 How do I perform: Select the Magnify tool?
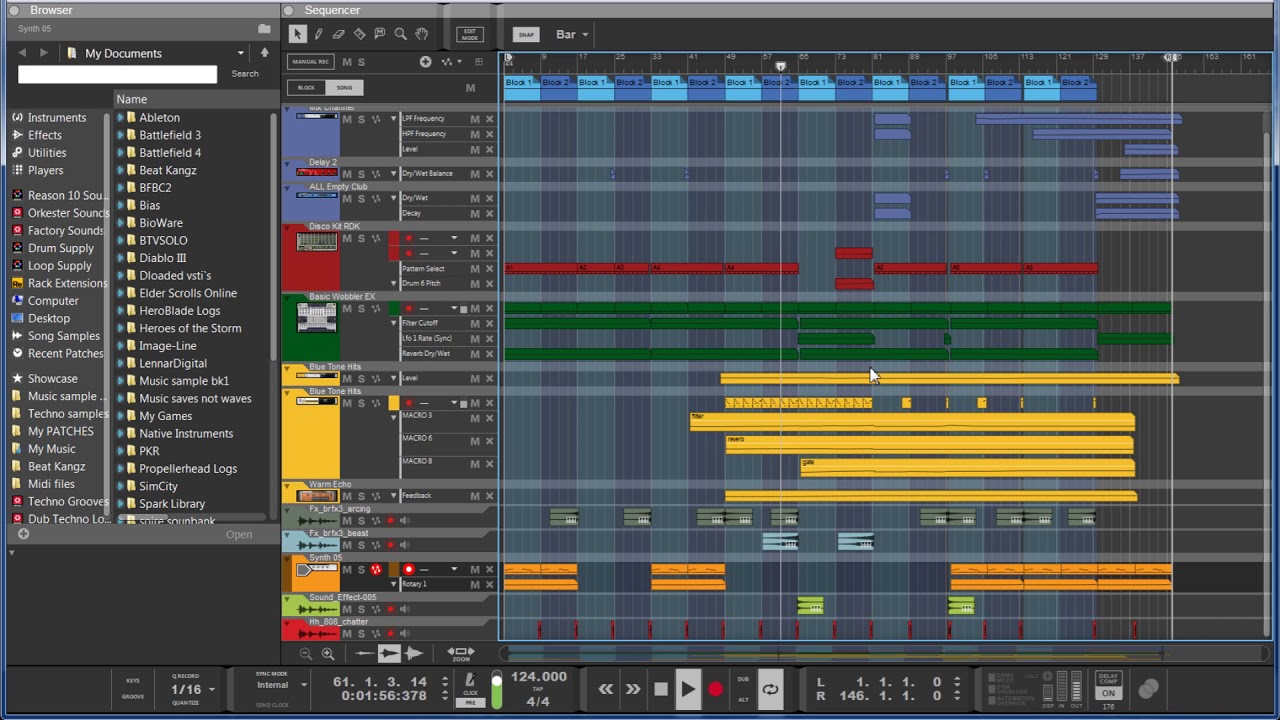(400, 34)
